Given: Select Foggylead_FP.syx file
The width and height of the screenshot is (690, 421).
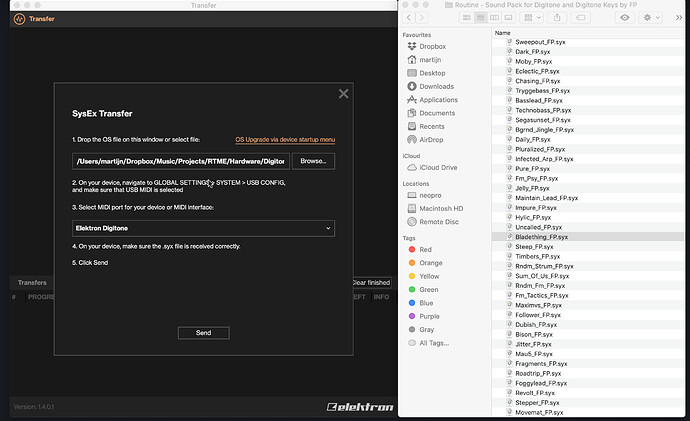Looking at the screenshot, I should pos(541,383).
